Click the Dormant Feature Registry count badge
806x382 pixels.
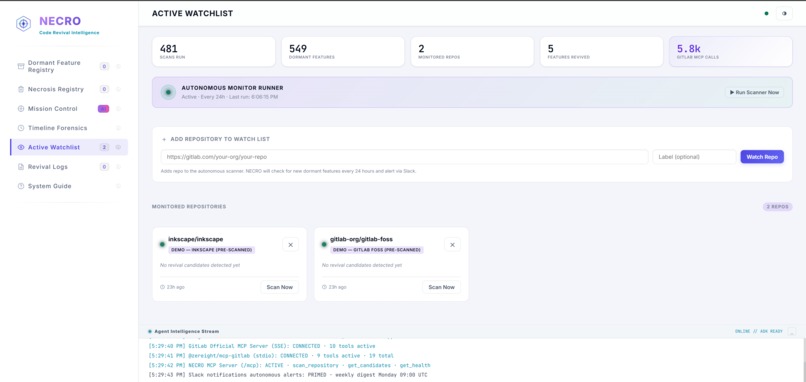104,66
